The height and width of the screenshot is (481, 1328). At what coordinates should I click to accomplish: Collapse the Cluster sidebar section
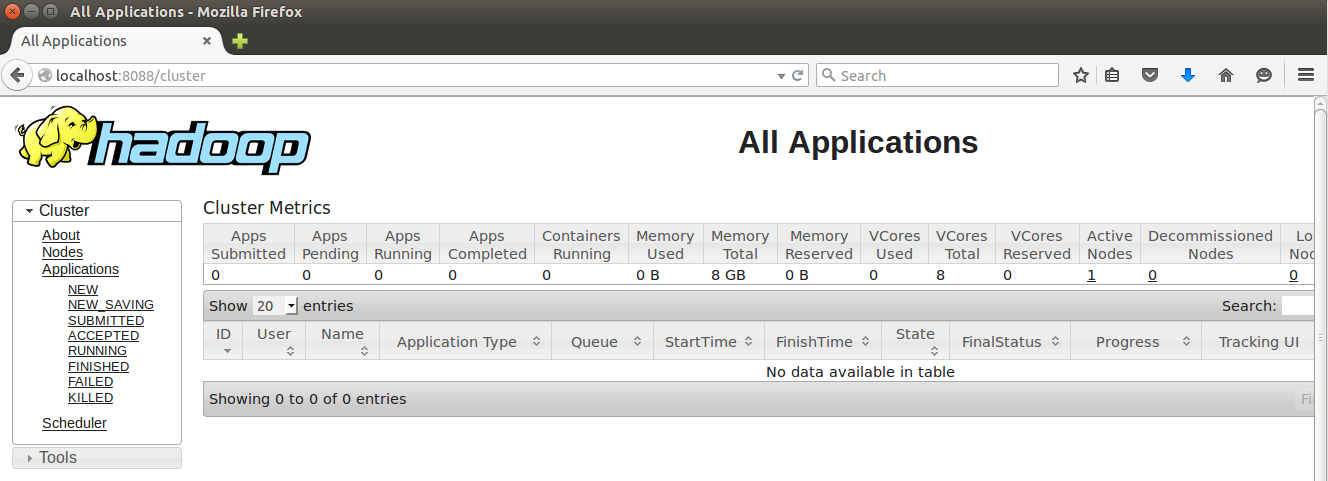97,210
